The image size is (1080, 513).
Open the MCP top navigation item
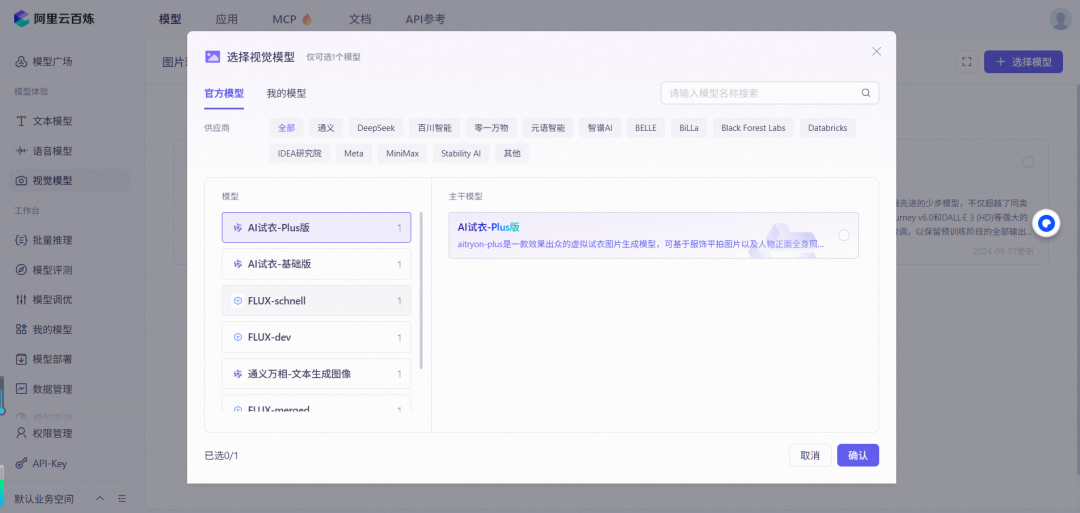(284, 19)
